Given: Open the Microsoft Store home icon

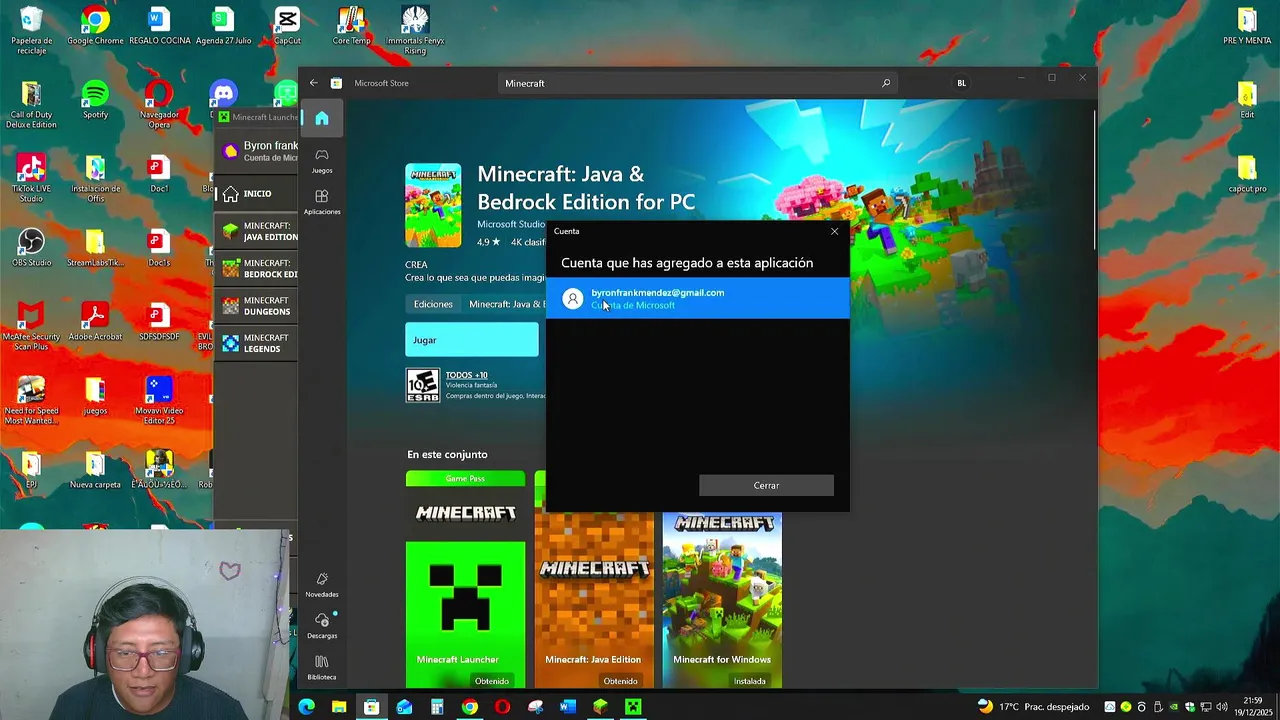Looking at the screenshot, I should pos(322,118).
